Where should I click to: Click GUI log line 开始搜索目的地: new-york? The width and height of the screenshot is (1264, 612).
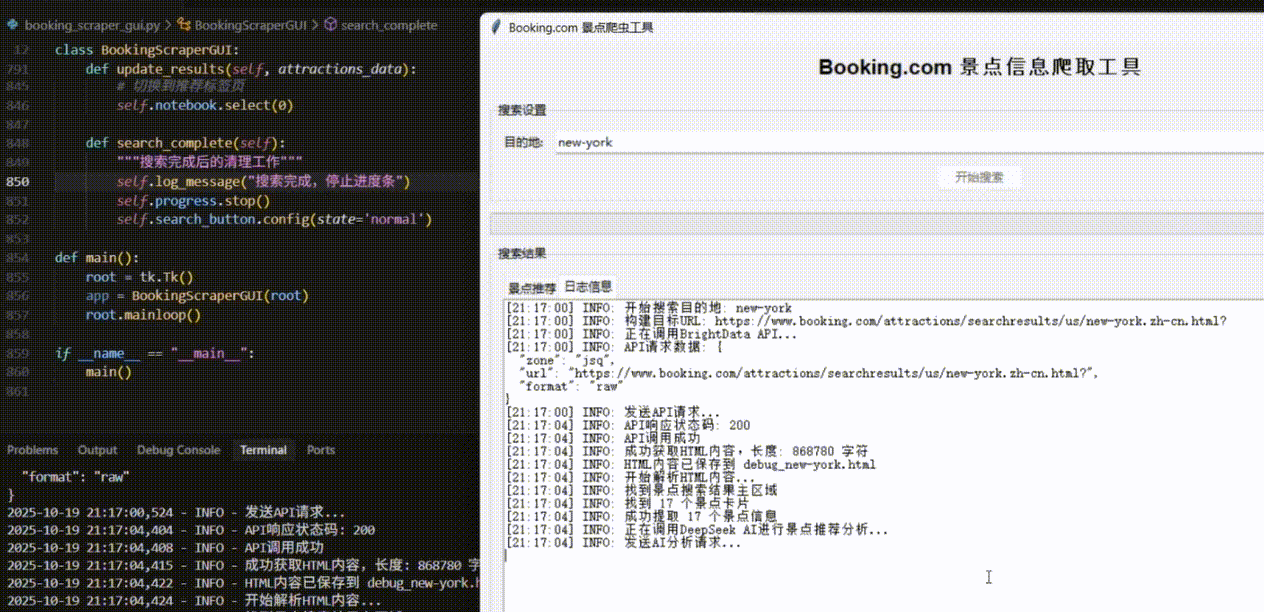pyautogui.click(x=648, y=308)
